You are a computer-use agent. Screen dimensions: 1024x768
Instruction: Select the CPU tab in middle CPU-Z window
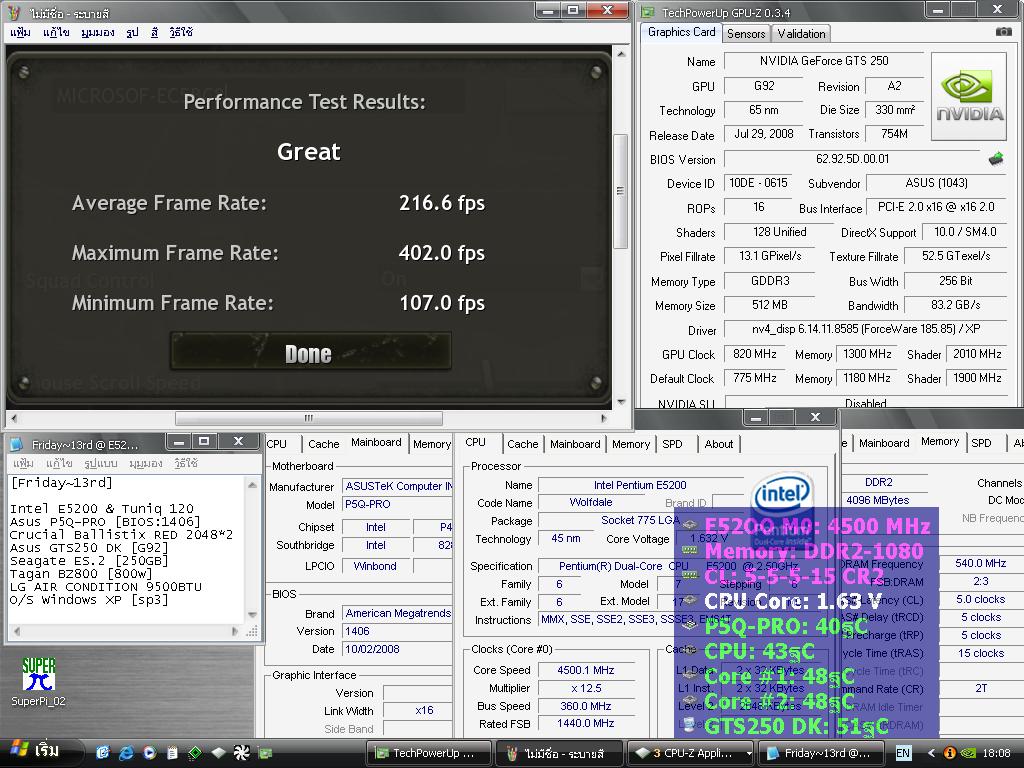(475, 442)
